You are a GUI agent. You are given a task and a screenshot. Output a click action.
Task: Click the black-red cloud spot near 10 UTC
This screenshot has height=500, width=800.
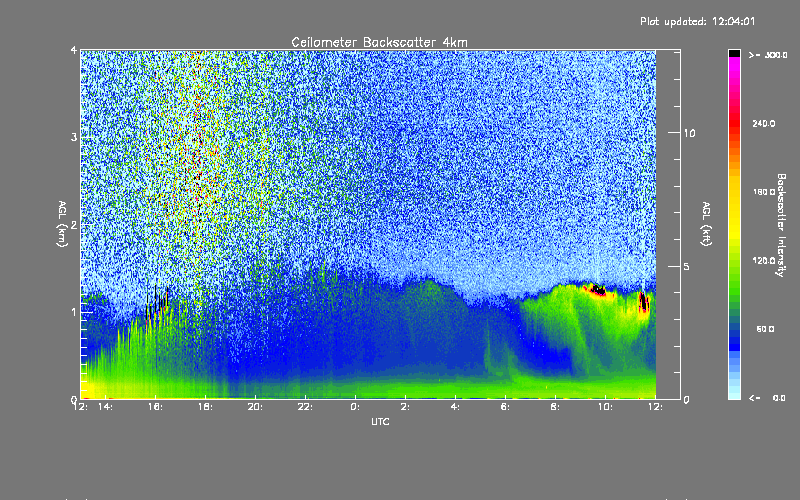point(596,290)
